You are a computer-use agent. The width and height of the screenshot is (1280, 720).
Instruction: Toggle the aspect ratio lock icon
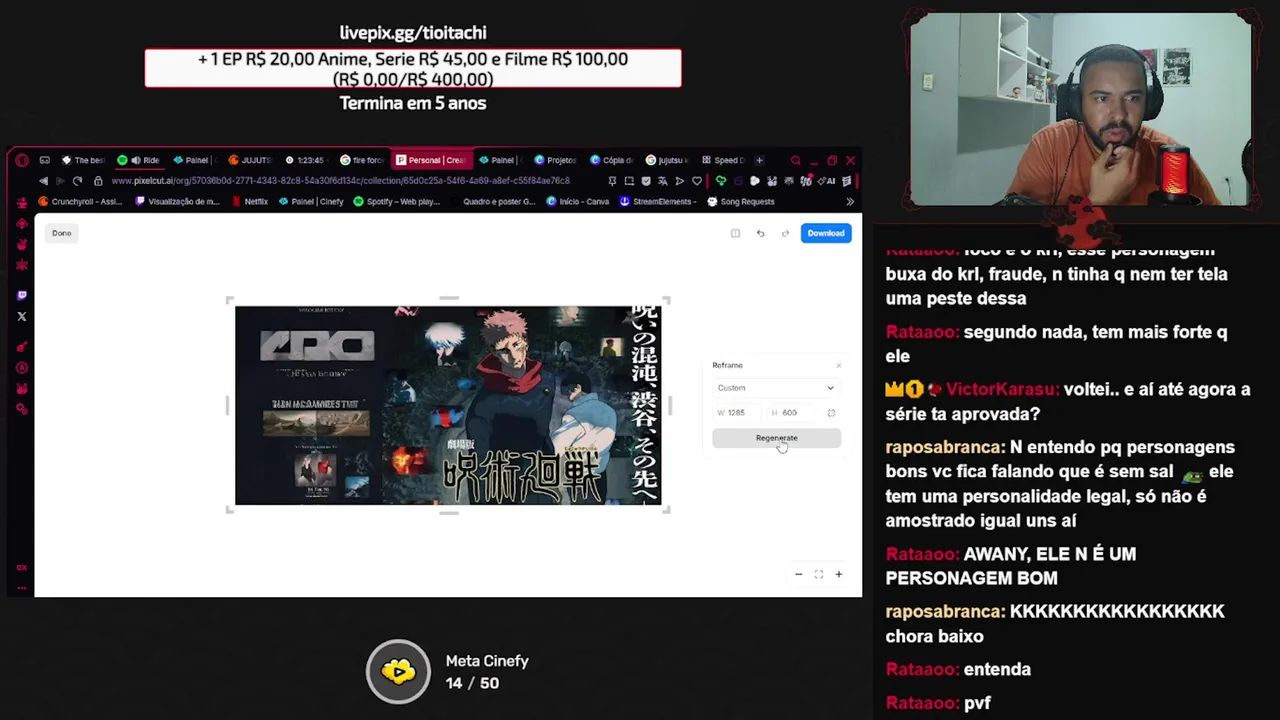point(831,412)
